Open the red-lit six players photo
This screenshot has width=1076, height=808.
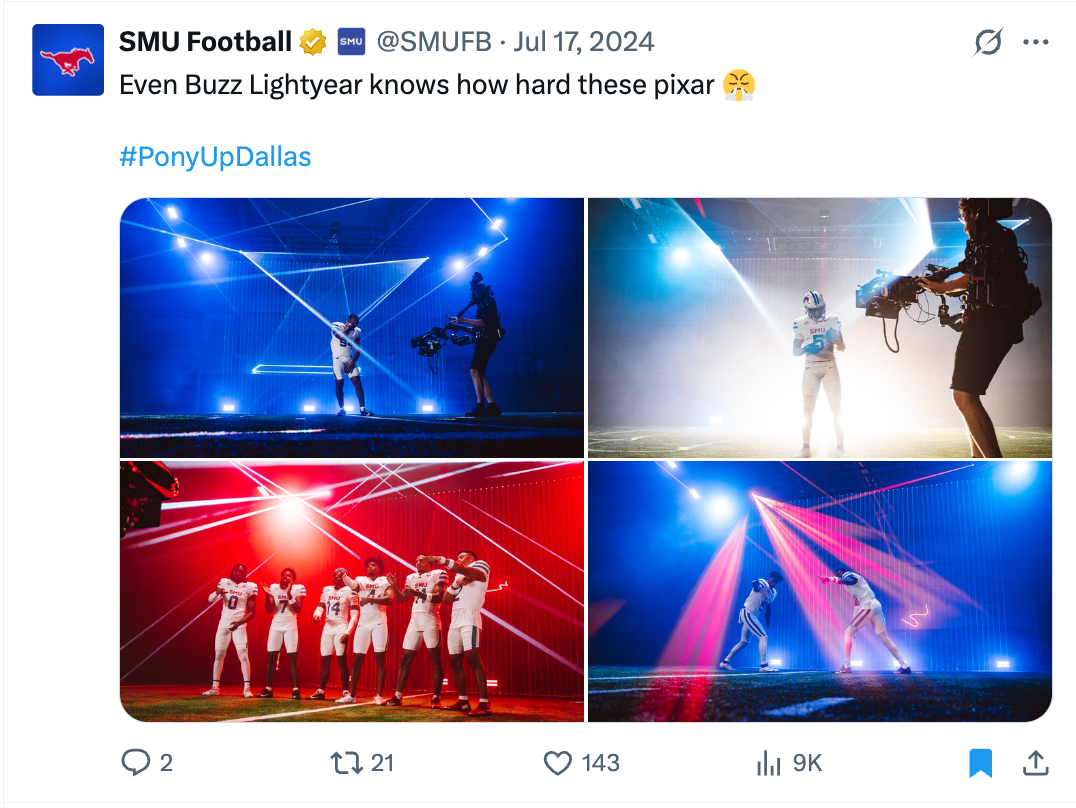point(351,591)
